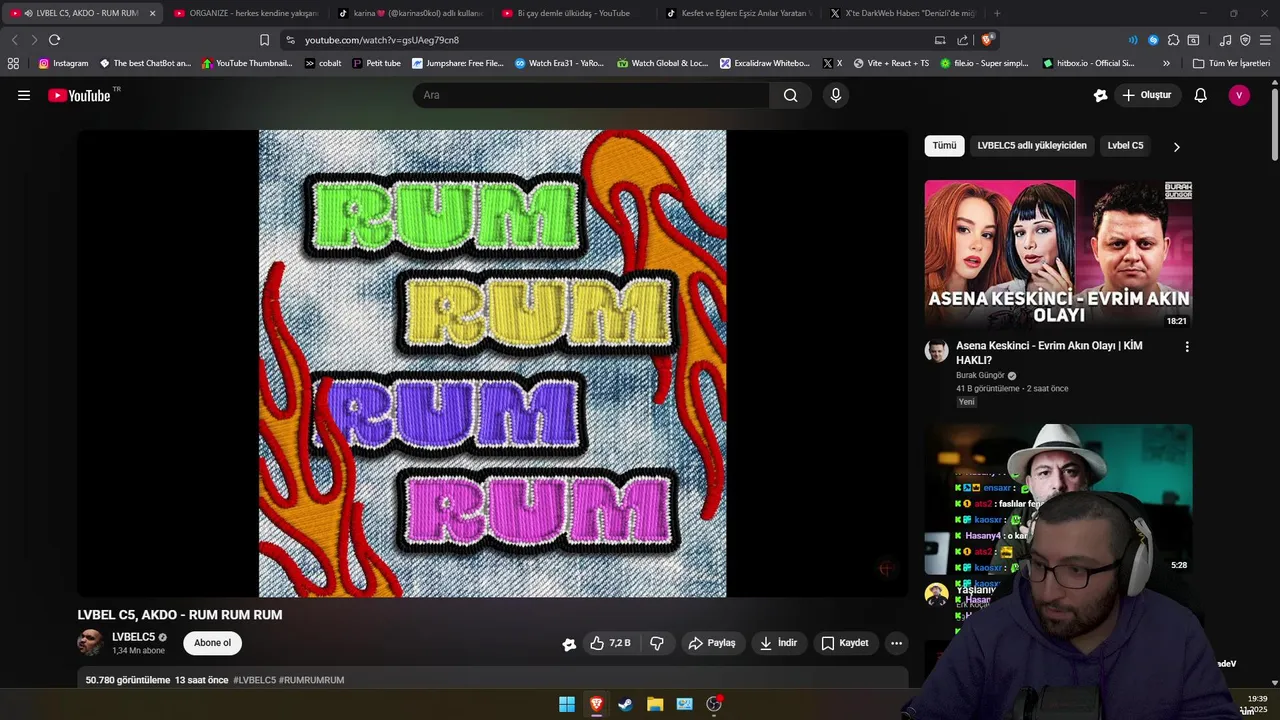This screenshot has height=720, width=1280.
Task: Click the picture-in-picture screen icon in the address bar
Action: coord(940,40)
